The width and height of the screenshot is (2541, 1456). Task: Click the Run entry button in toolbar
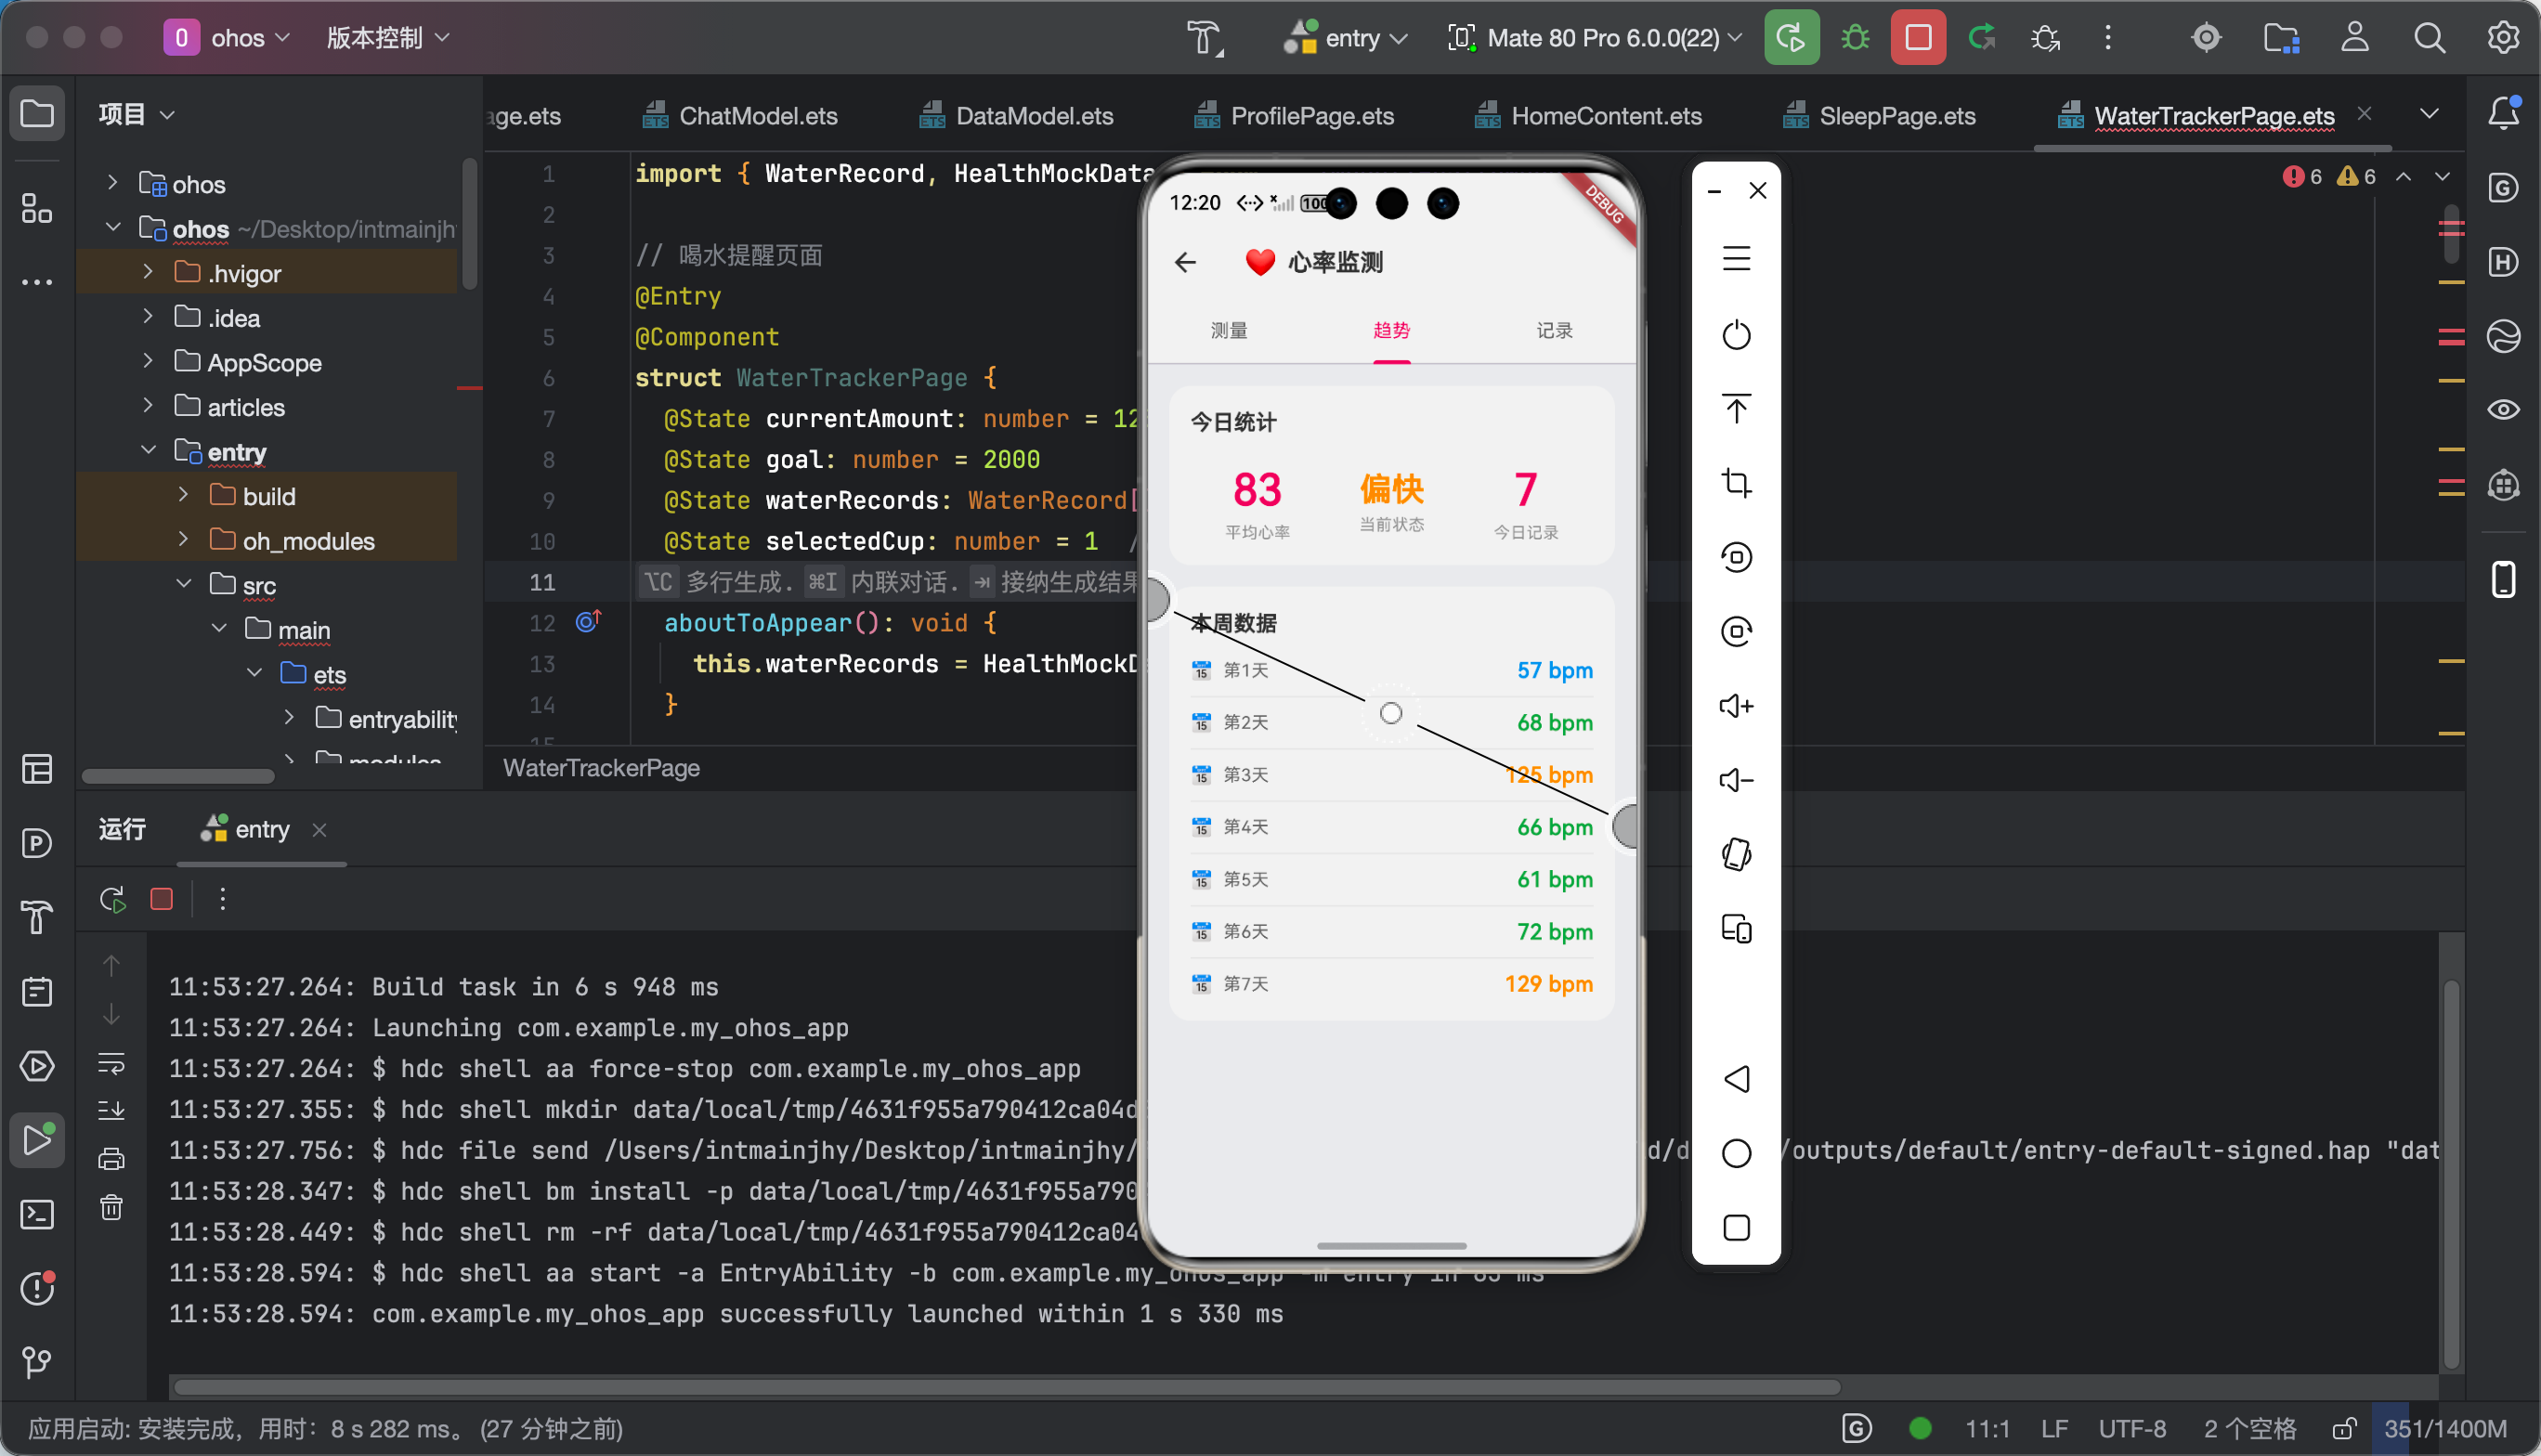pos(1791,38)
